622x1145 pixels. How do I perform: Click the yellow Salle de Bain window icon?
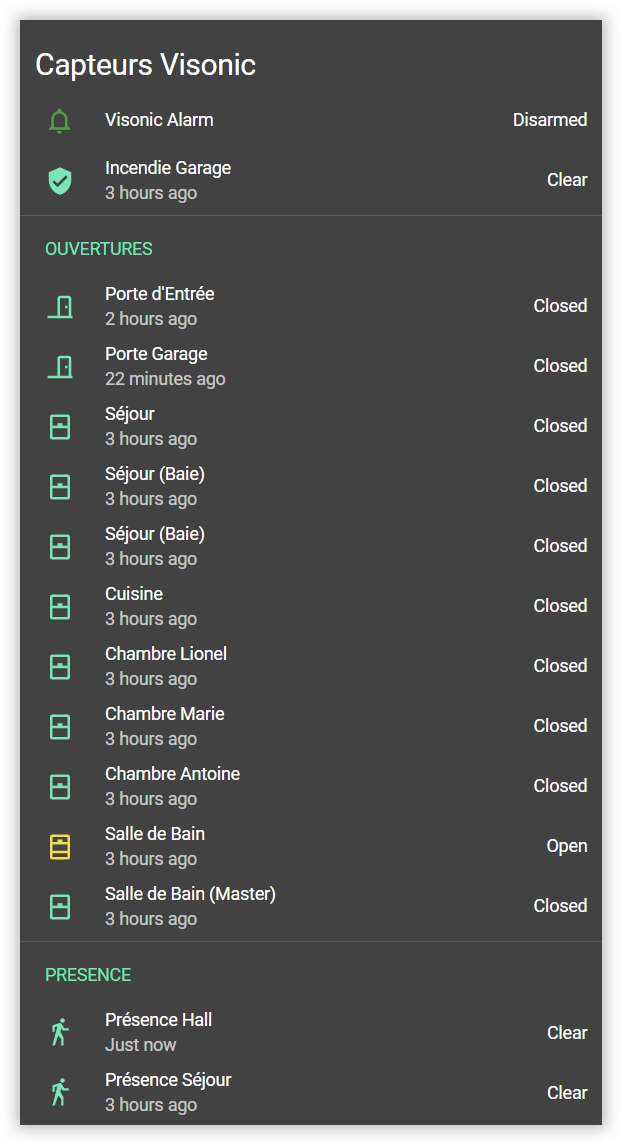(x=60, y=847)
